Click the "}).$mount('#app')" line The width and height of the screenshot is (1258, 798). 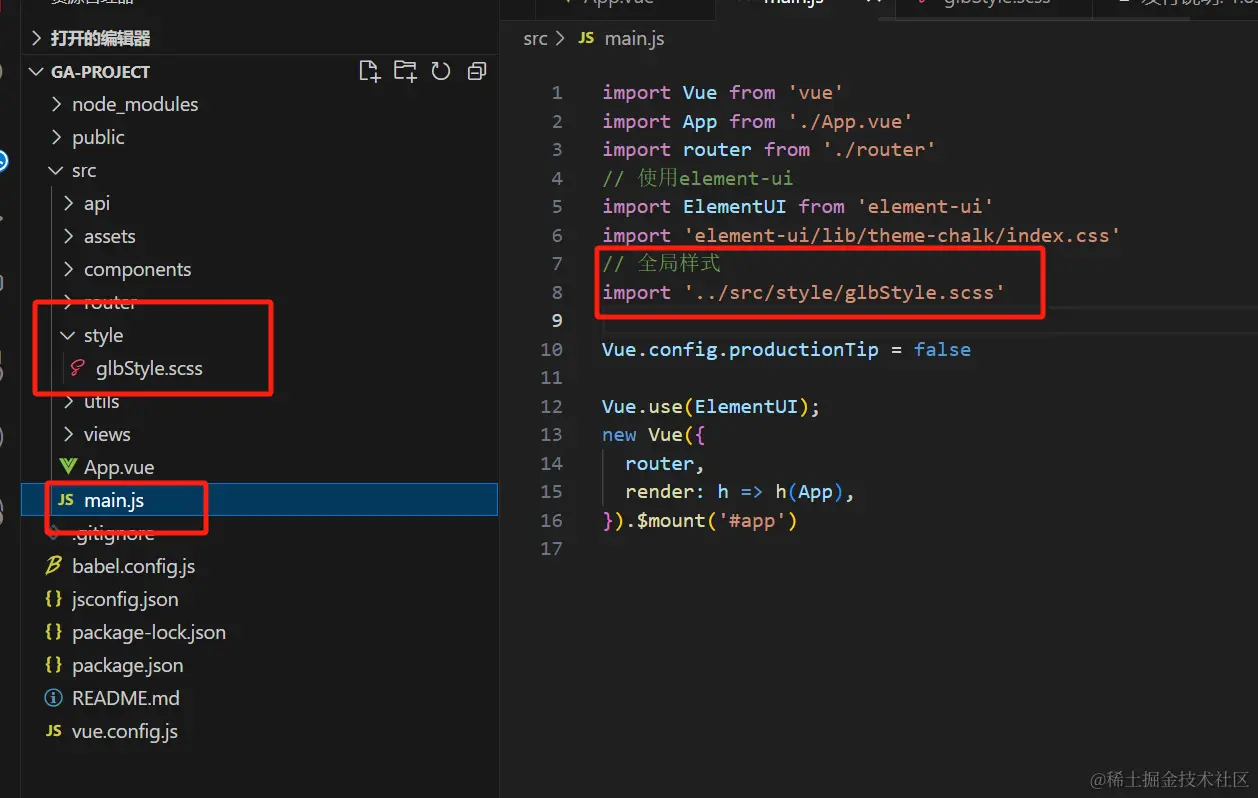(x=699, y=520)
